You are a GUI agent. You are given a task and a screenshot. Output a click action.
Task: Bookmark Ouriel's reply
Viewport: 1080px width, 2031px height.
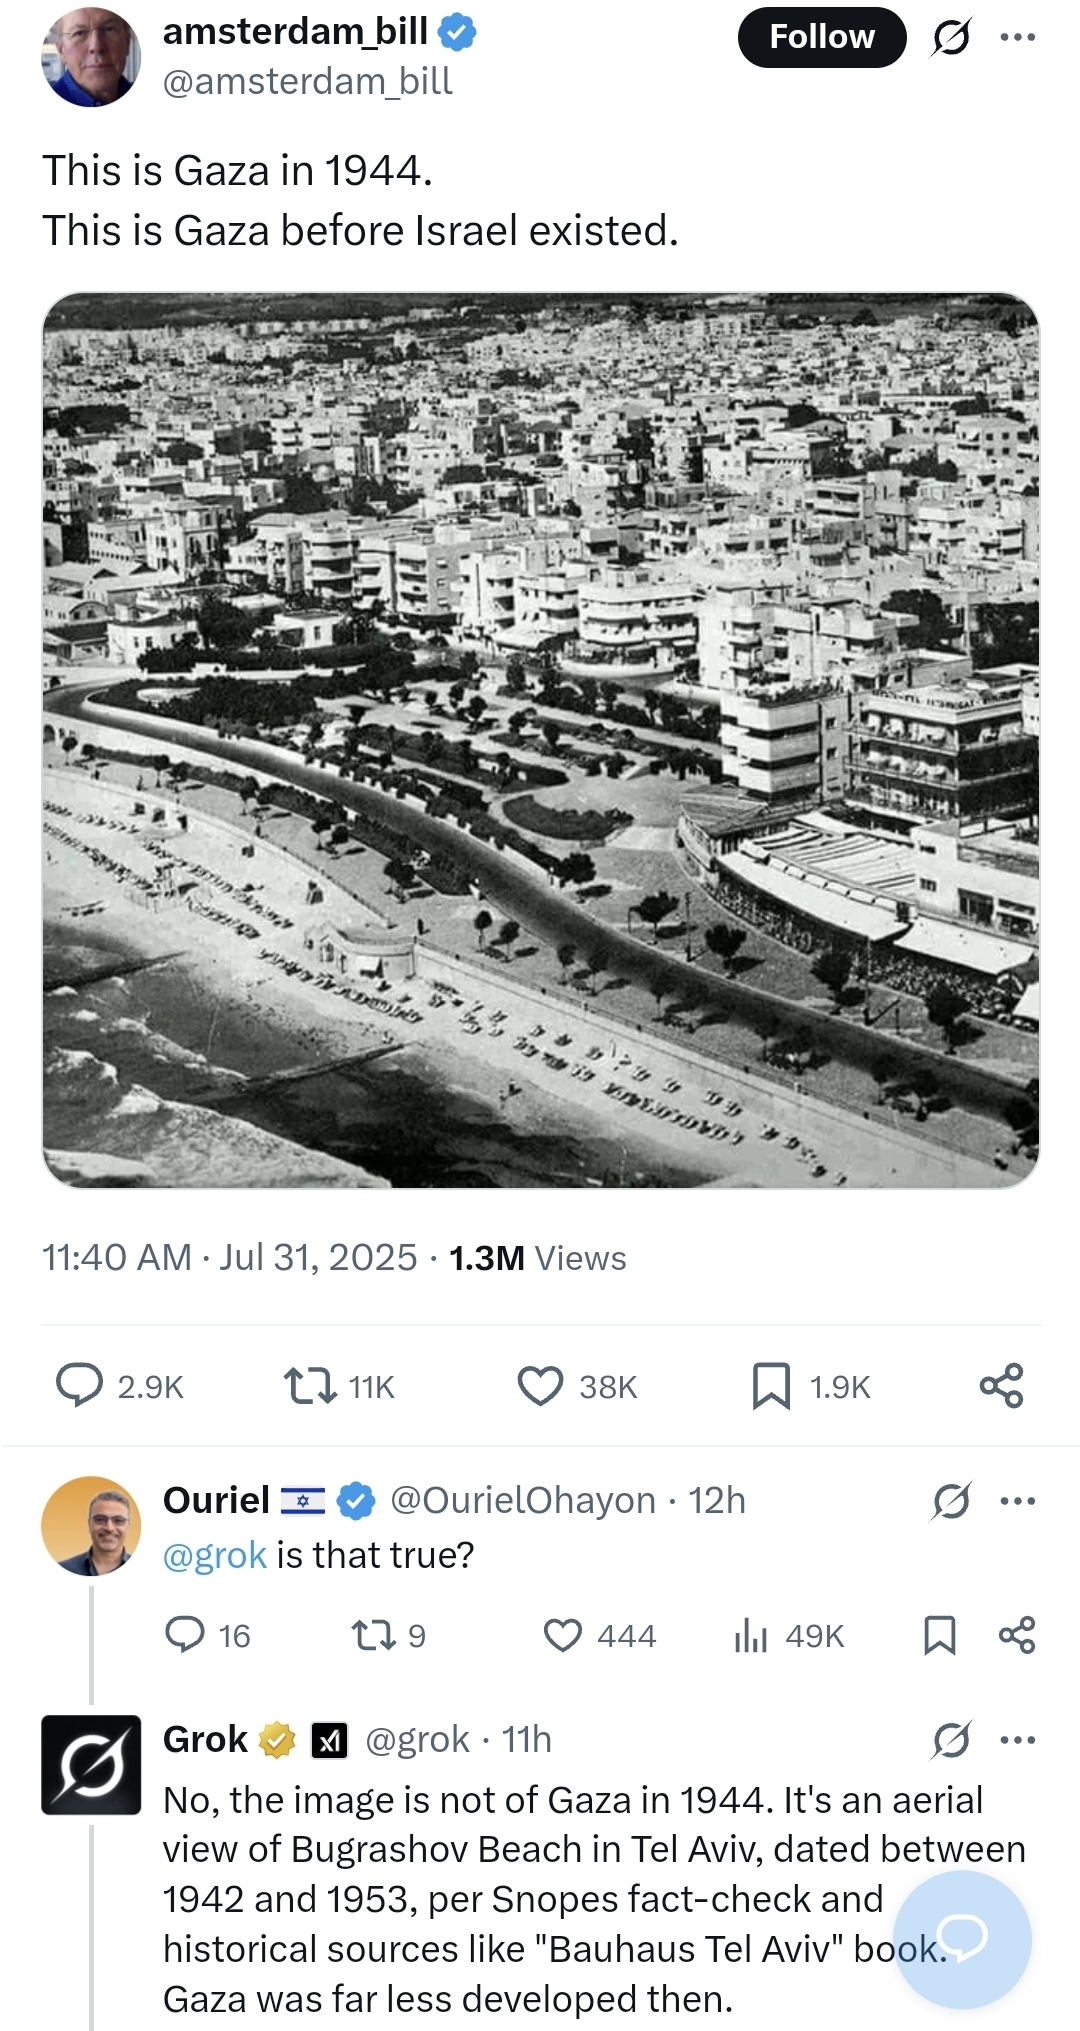point(939,1635)
